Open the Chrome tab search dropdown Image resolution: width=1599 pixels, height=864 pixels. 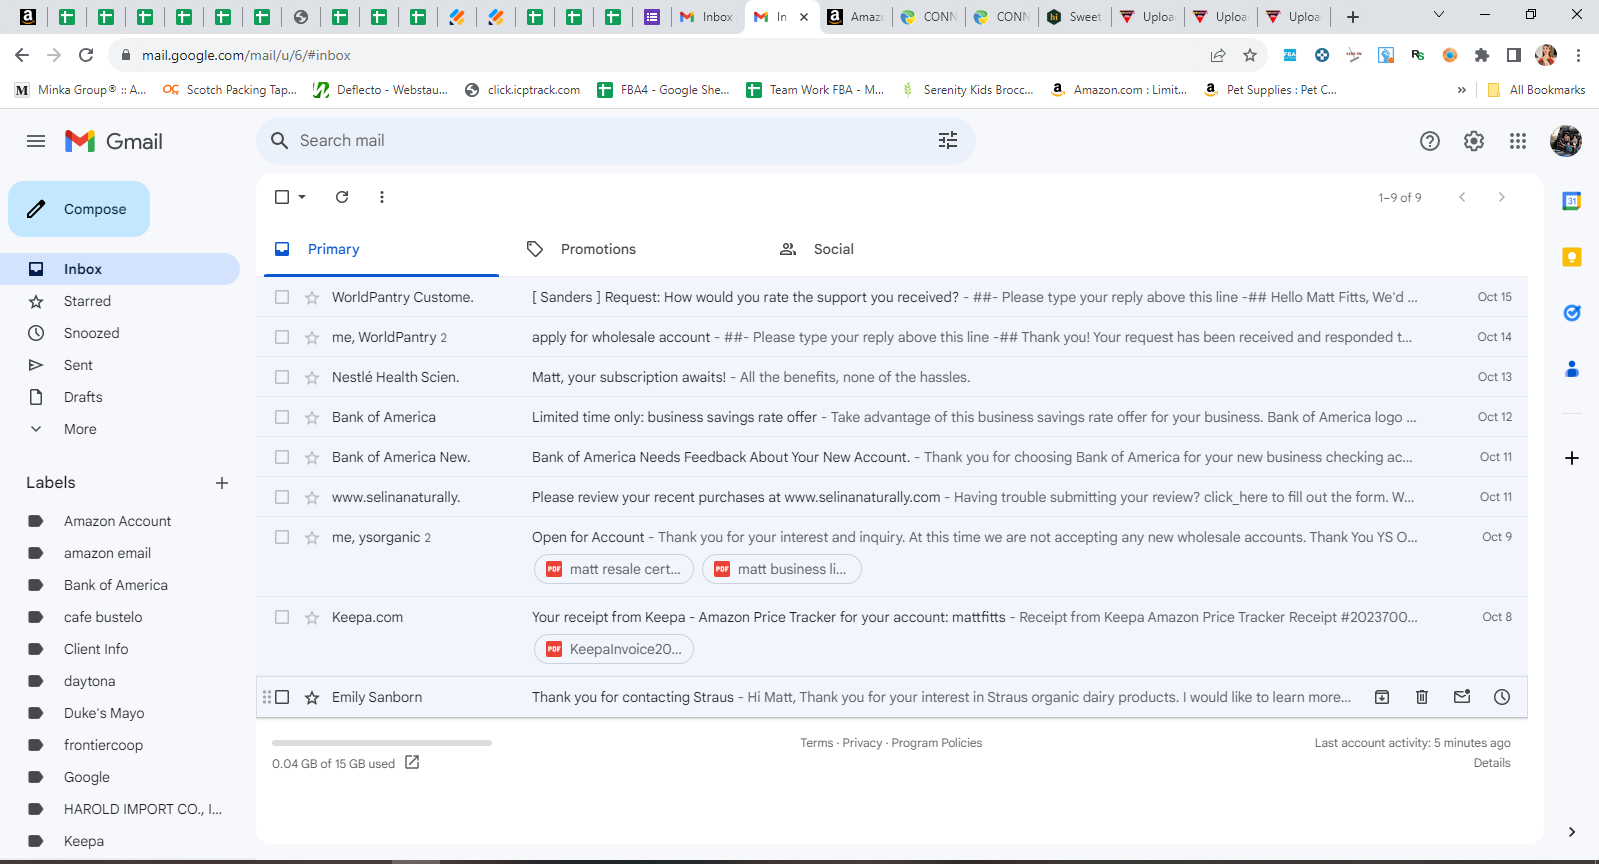tap(1439, 15)
